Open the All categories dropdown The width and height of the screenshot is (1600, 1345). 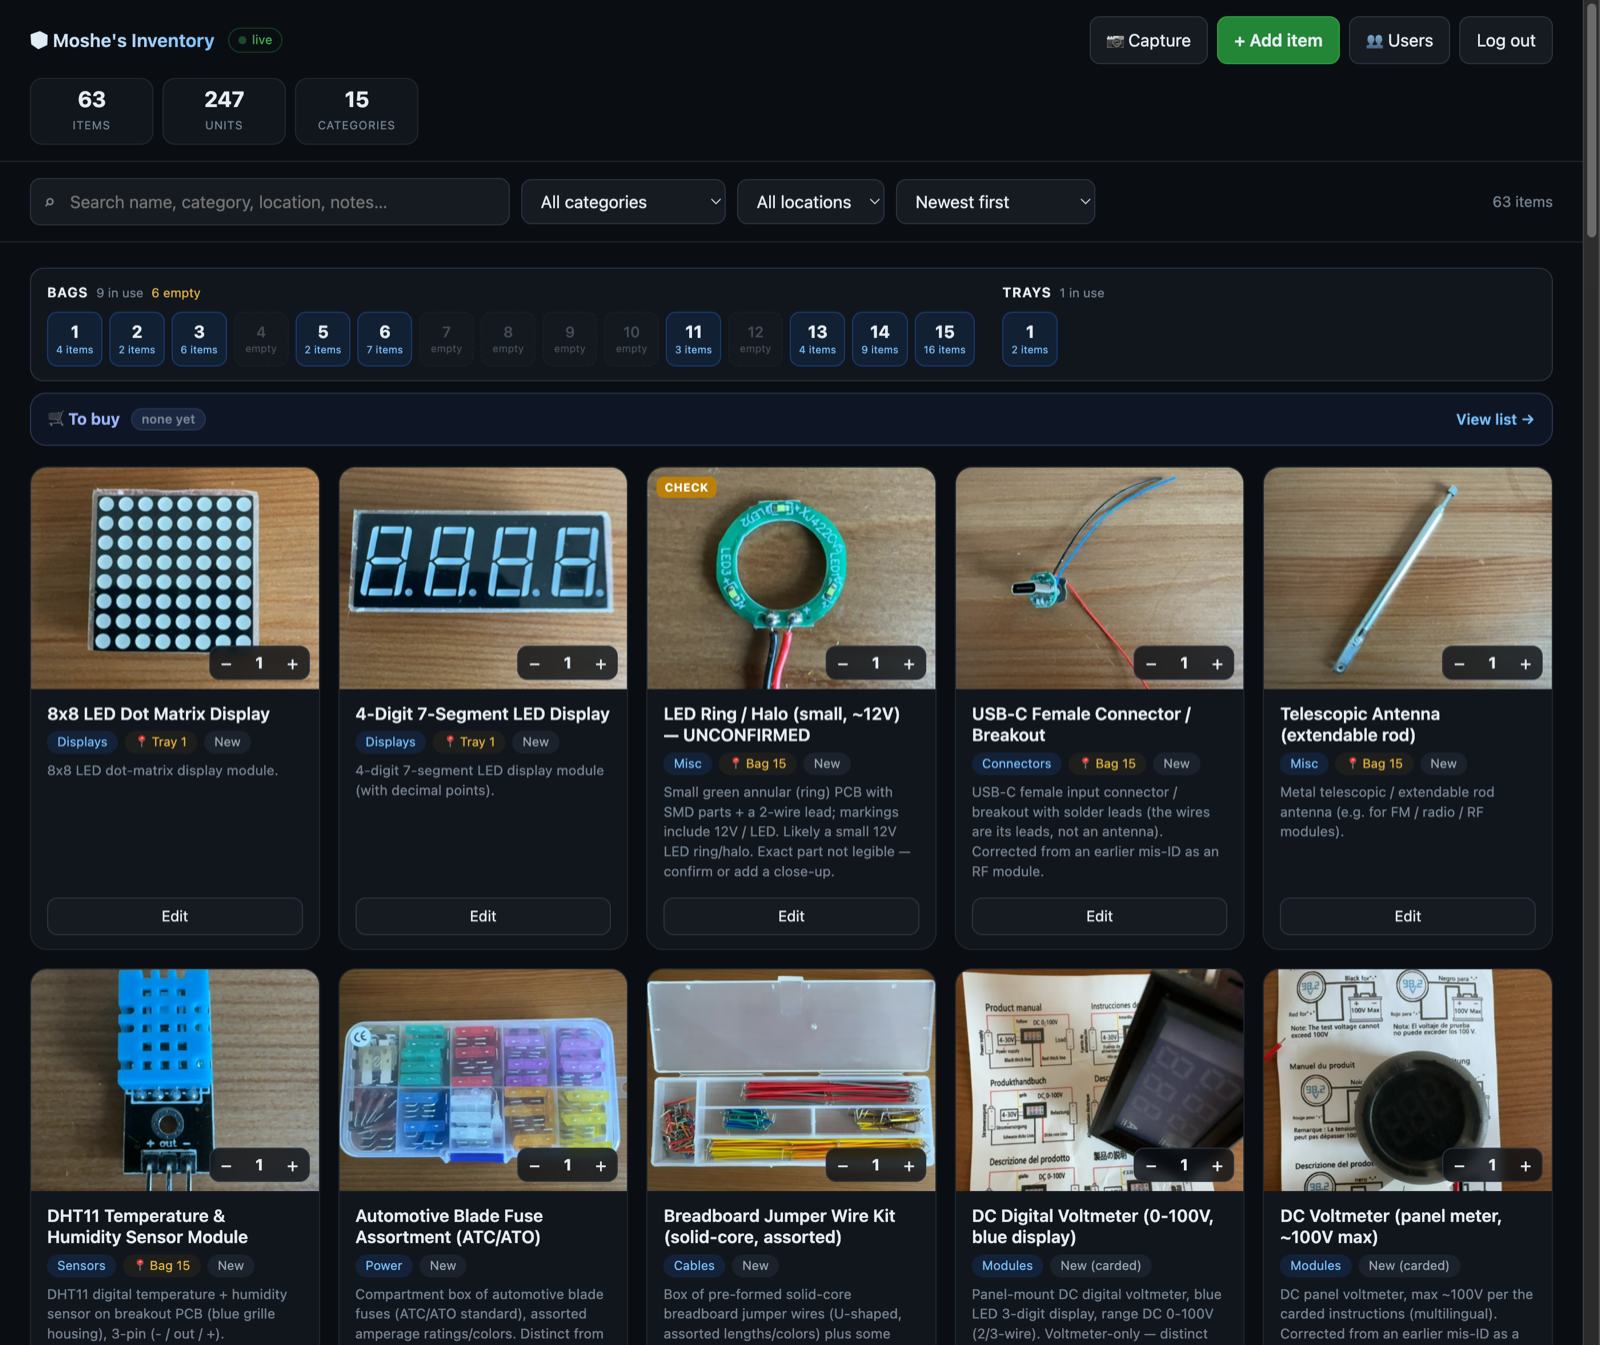623,202
